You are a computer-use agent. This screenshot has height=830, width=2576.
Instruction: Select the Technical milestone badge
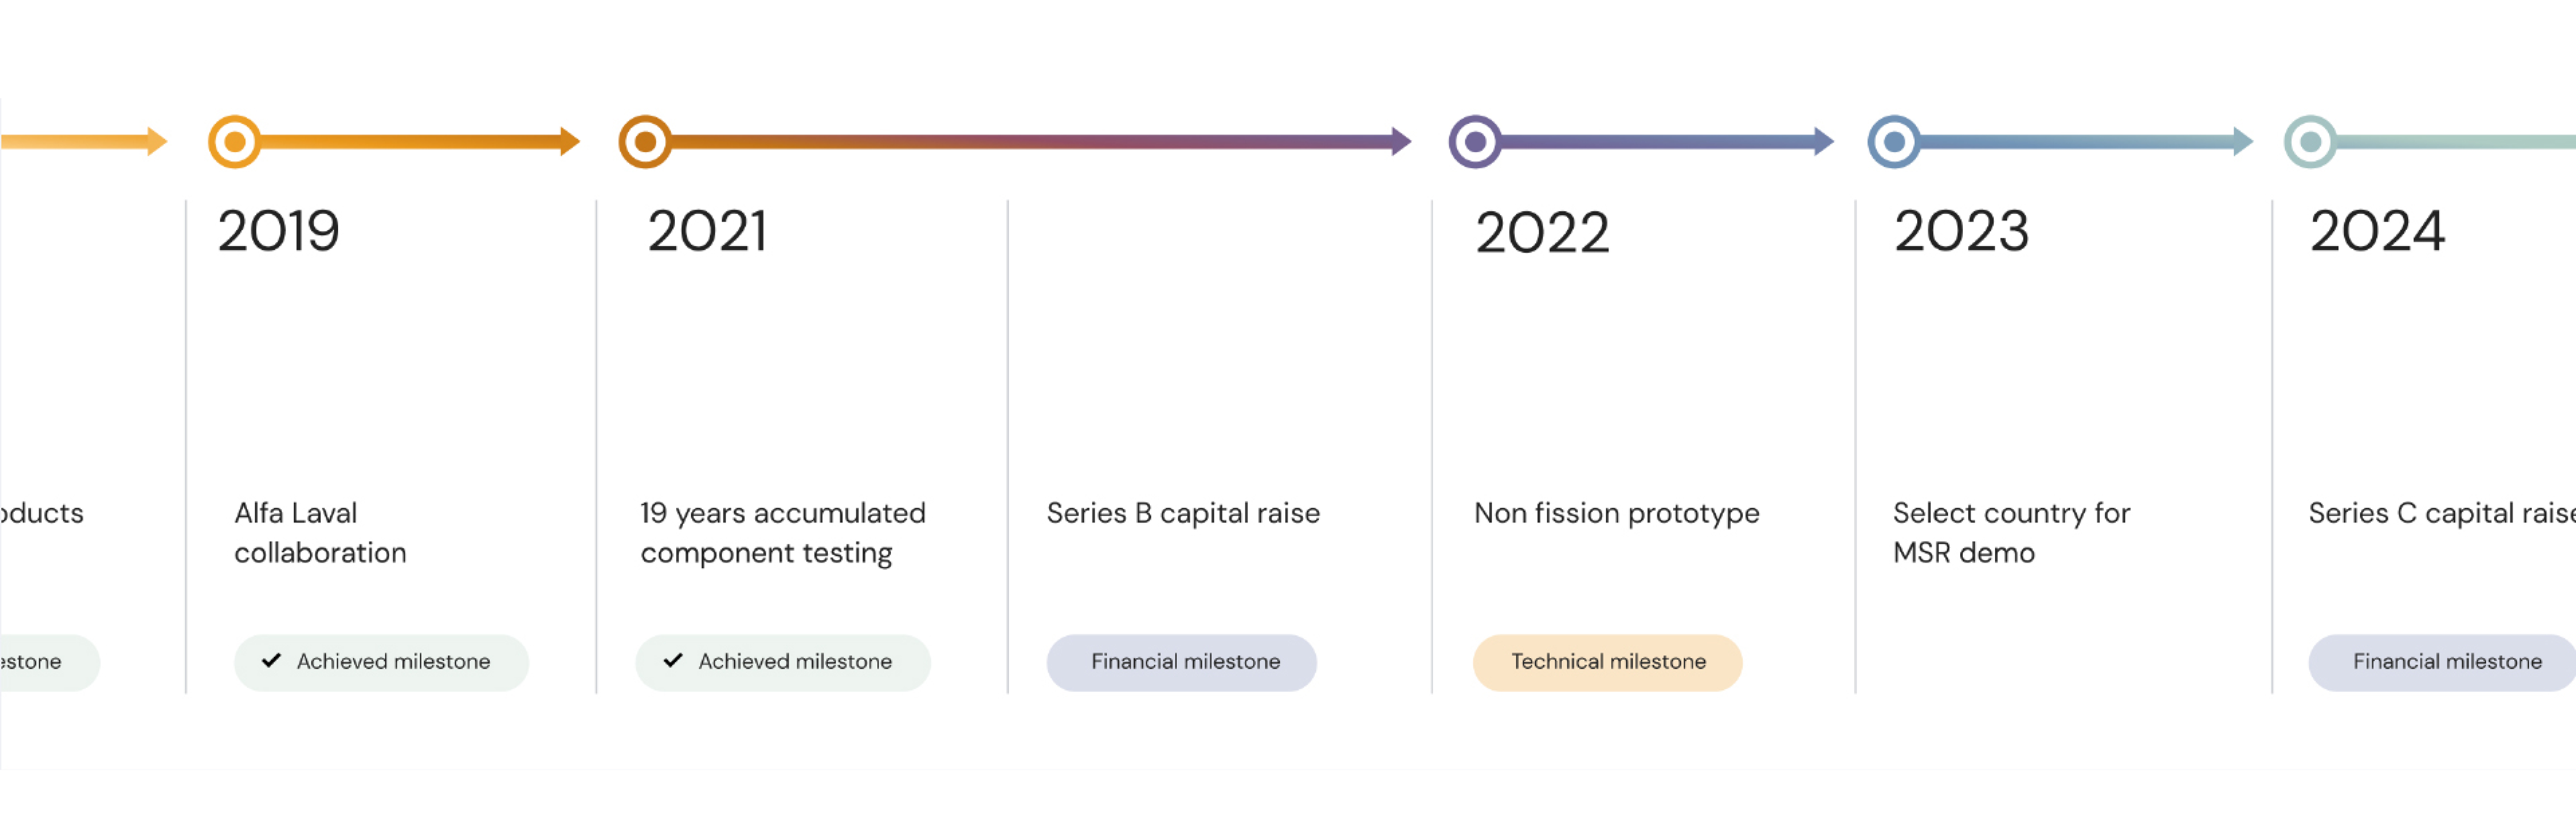1608,663
